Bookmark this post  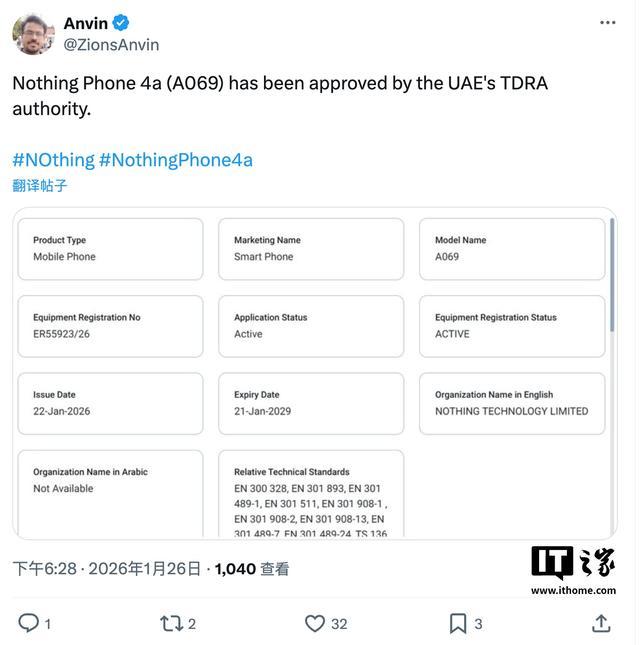click(x=458, y=623)
